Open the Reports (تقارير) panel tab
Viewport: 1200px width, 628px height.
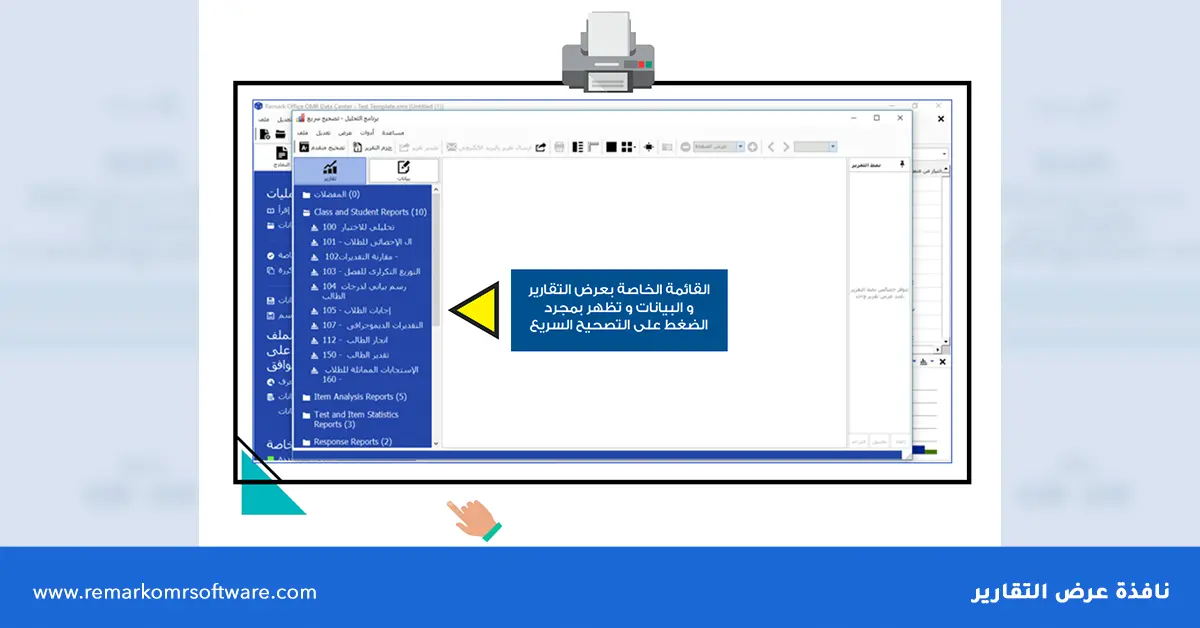tap(329, 171)
